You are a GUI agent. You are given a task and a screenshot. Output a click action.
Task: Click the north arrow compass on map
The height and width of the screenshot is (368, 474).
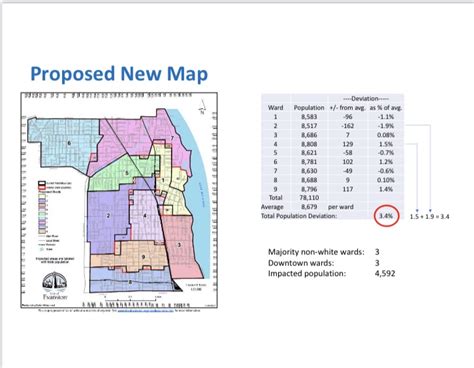[x=202, y=110]
